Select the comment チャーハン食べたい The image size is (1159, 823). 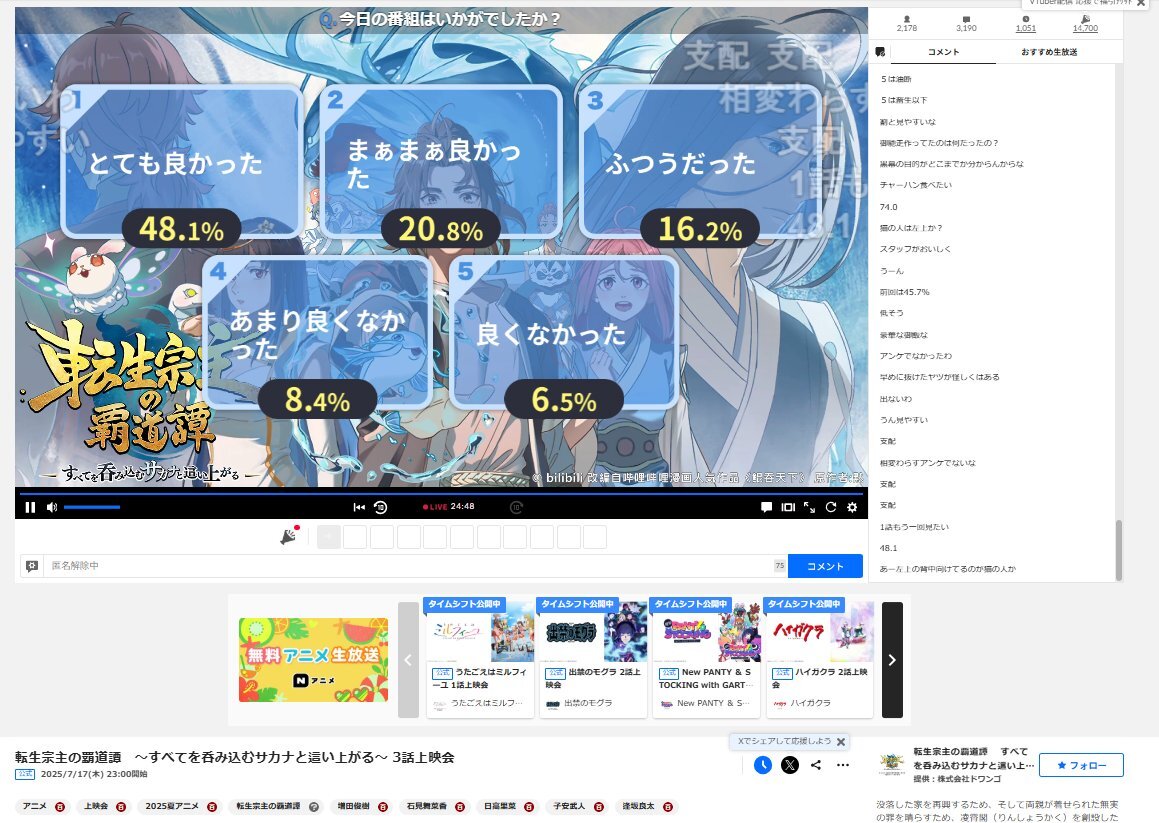click(916, 185)
